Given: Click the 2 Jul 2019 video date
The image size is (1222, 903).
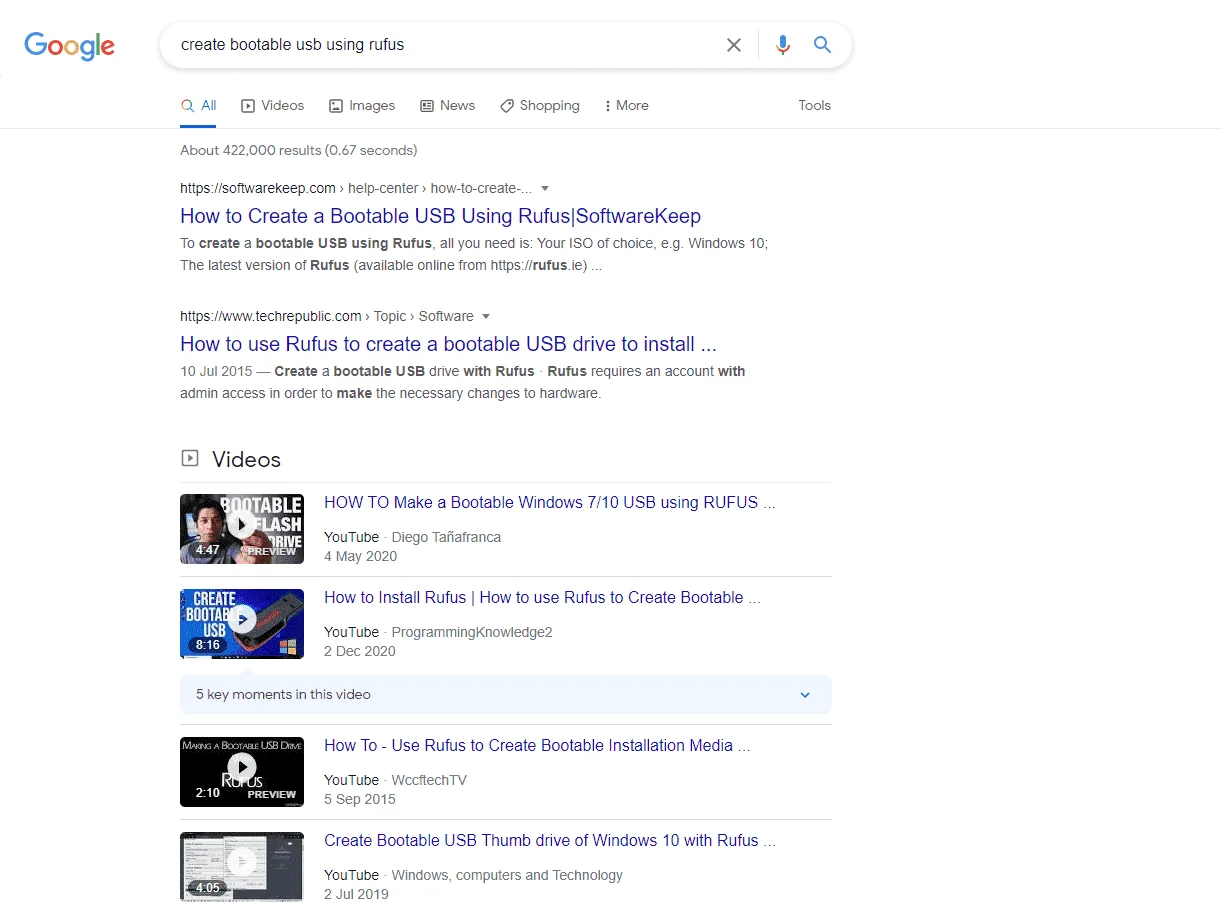Looking at the screenshot, I should 356,894.
